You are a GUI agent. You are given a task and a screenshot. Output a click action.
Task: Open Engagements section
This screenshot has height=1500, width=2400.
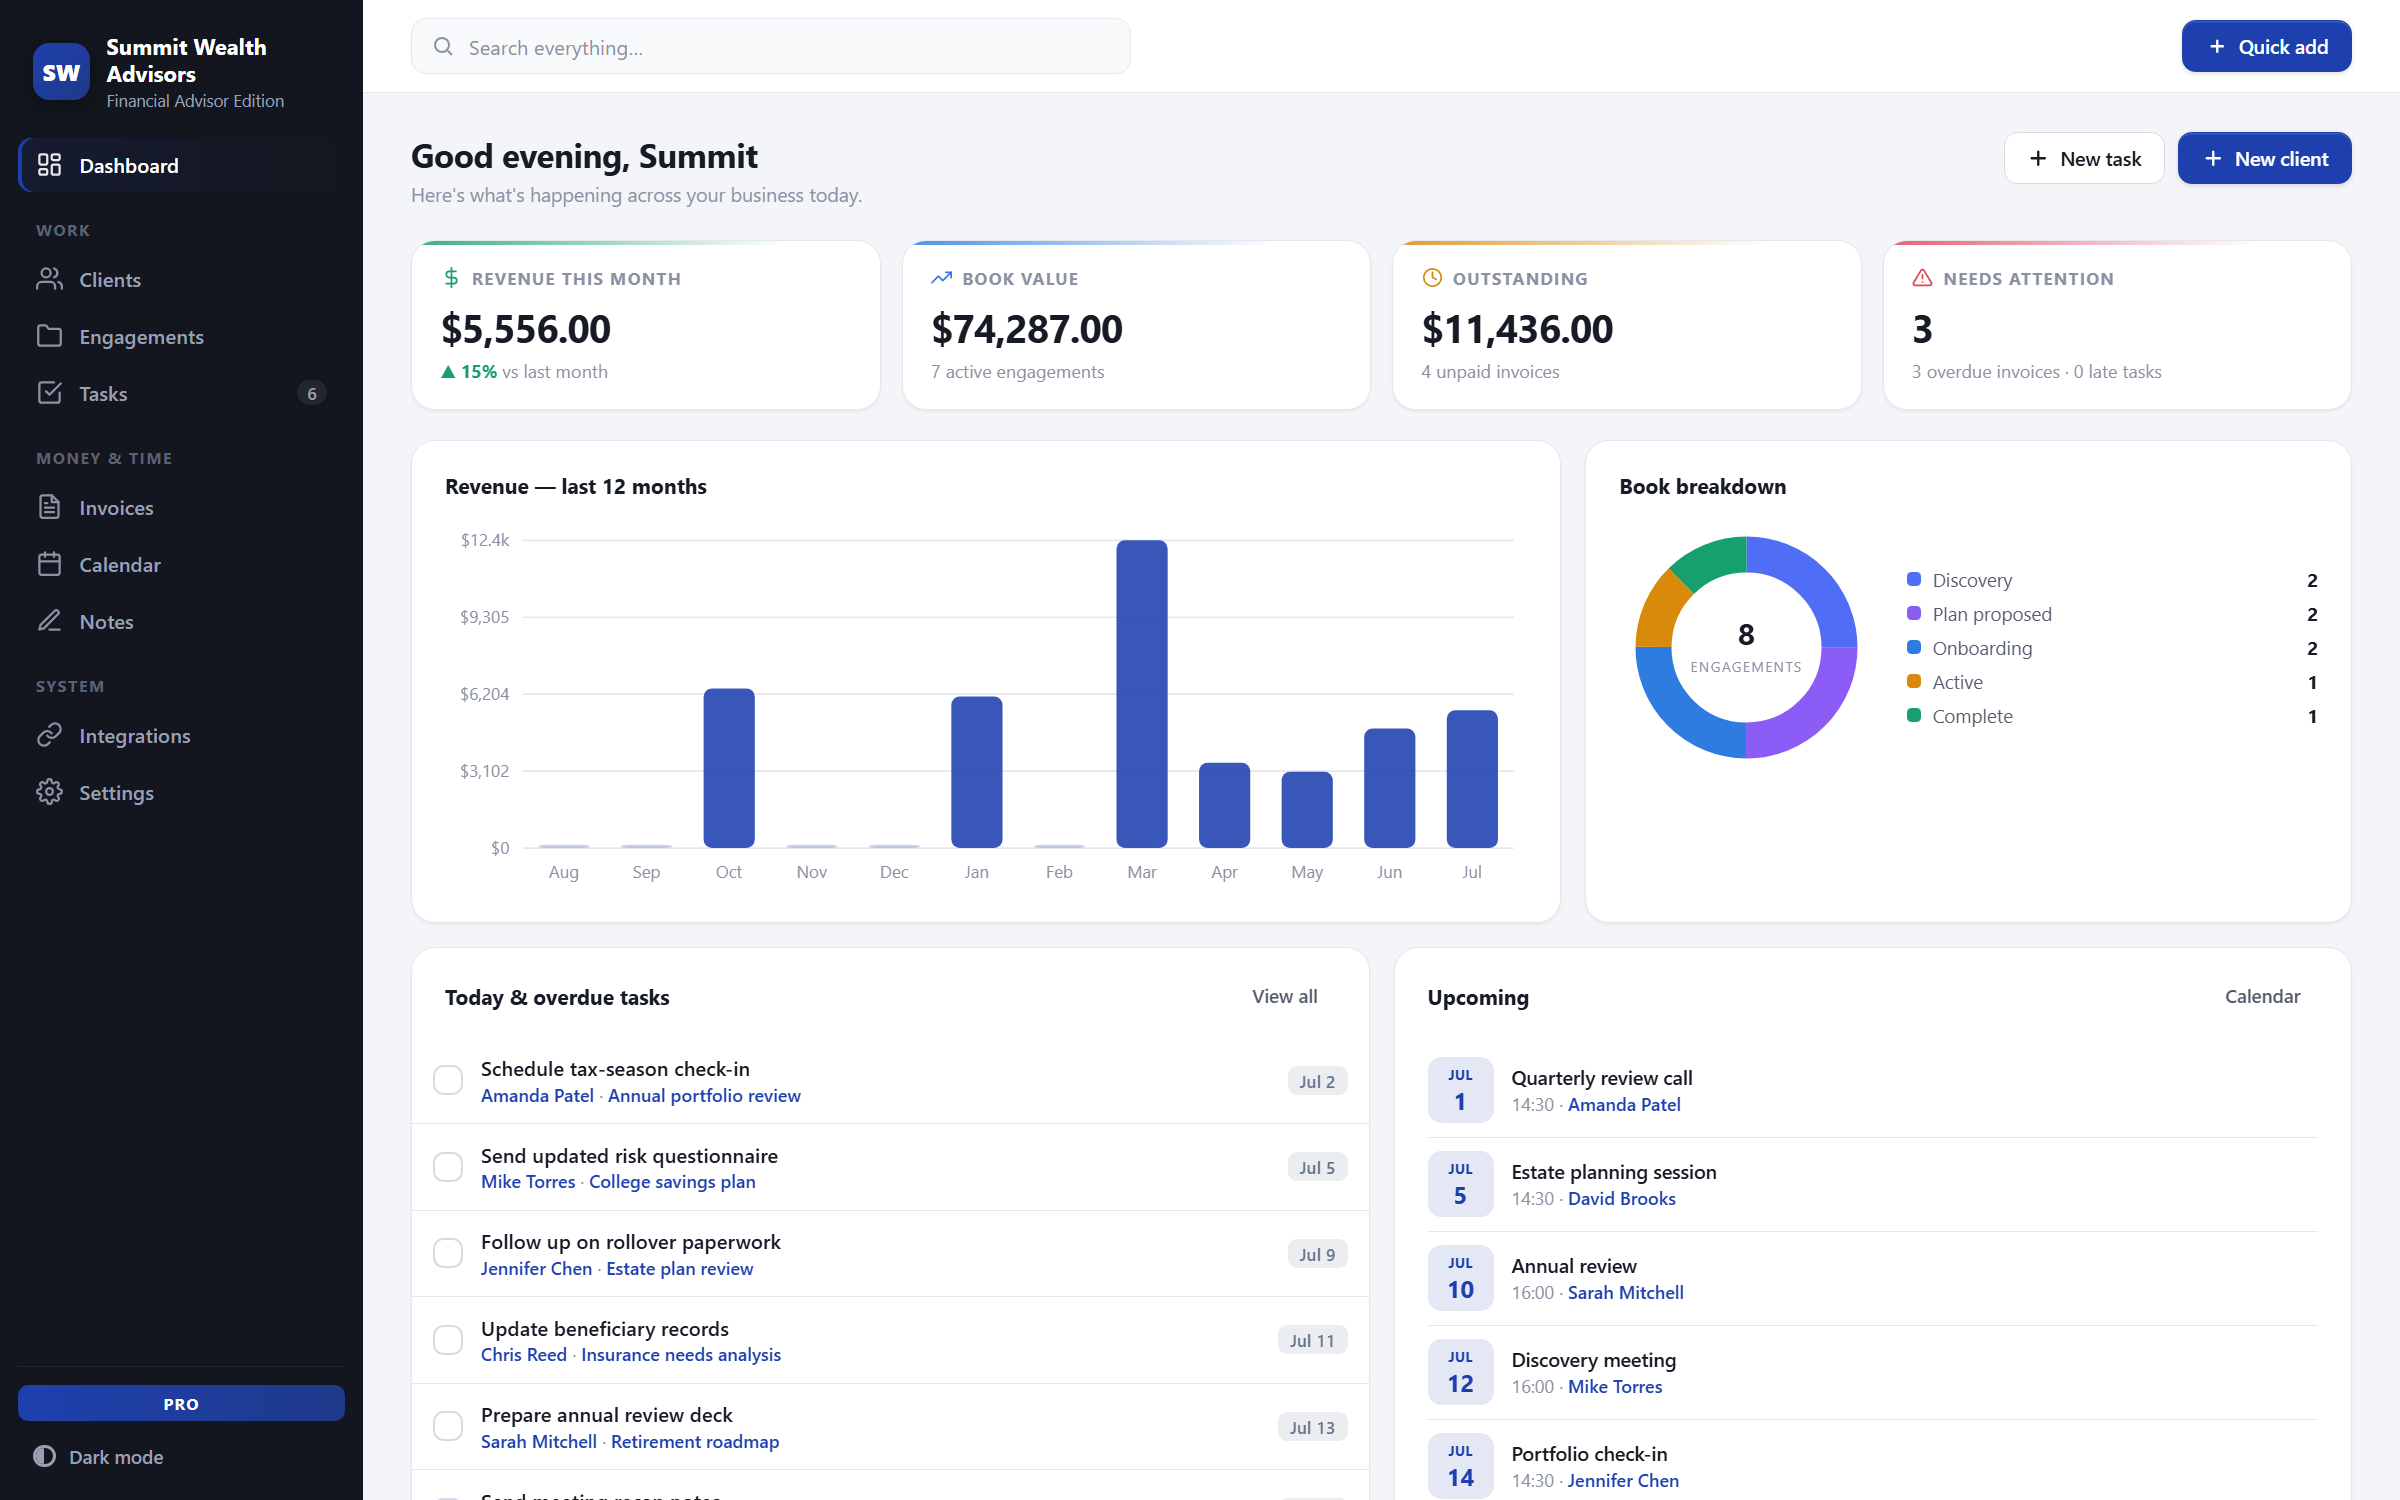click(181, 336)
